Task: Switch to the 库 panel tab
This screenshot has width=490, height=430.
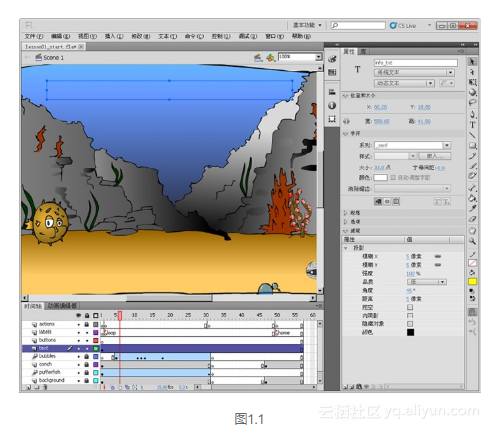Action: pyautogui.click(x=363, y=51)
